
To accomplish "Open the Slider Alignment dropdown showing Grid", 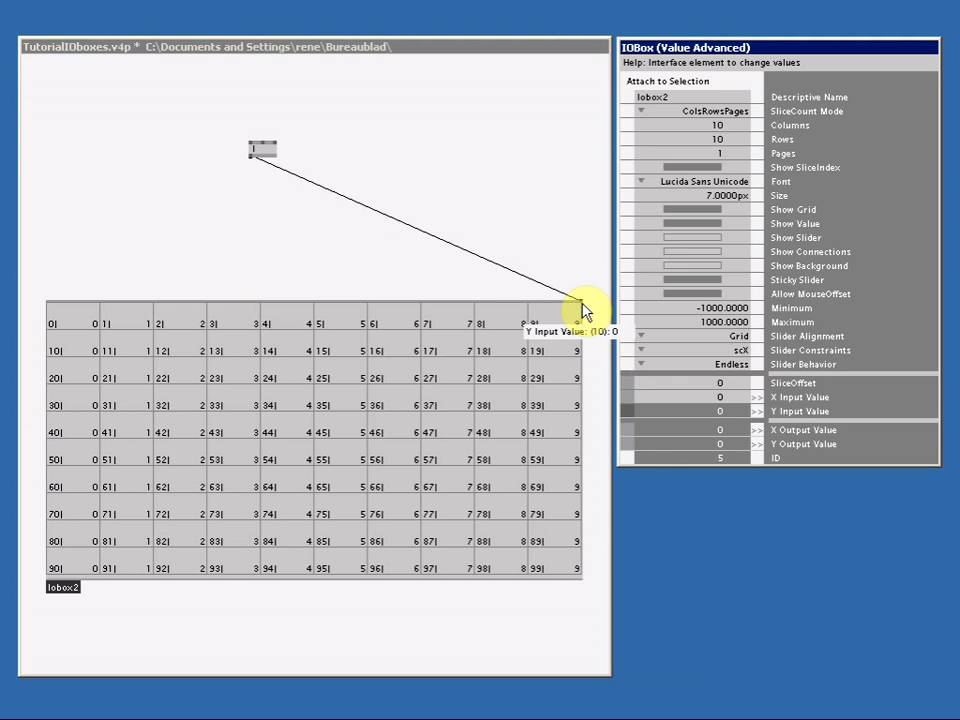I will click(692, 336).
